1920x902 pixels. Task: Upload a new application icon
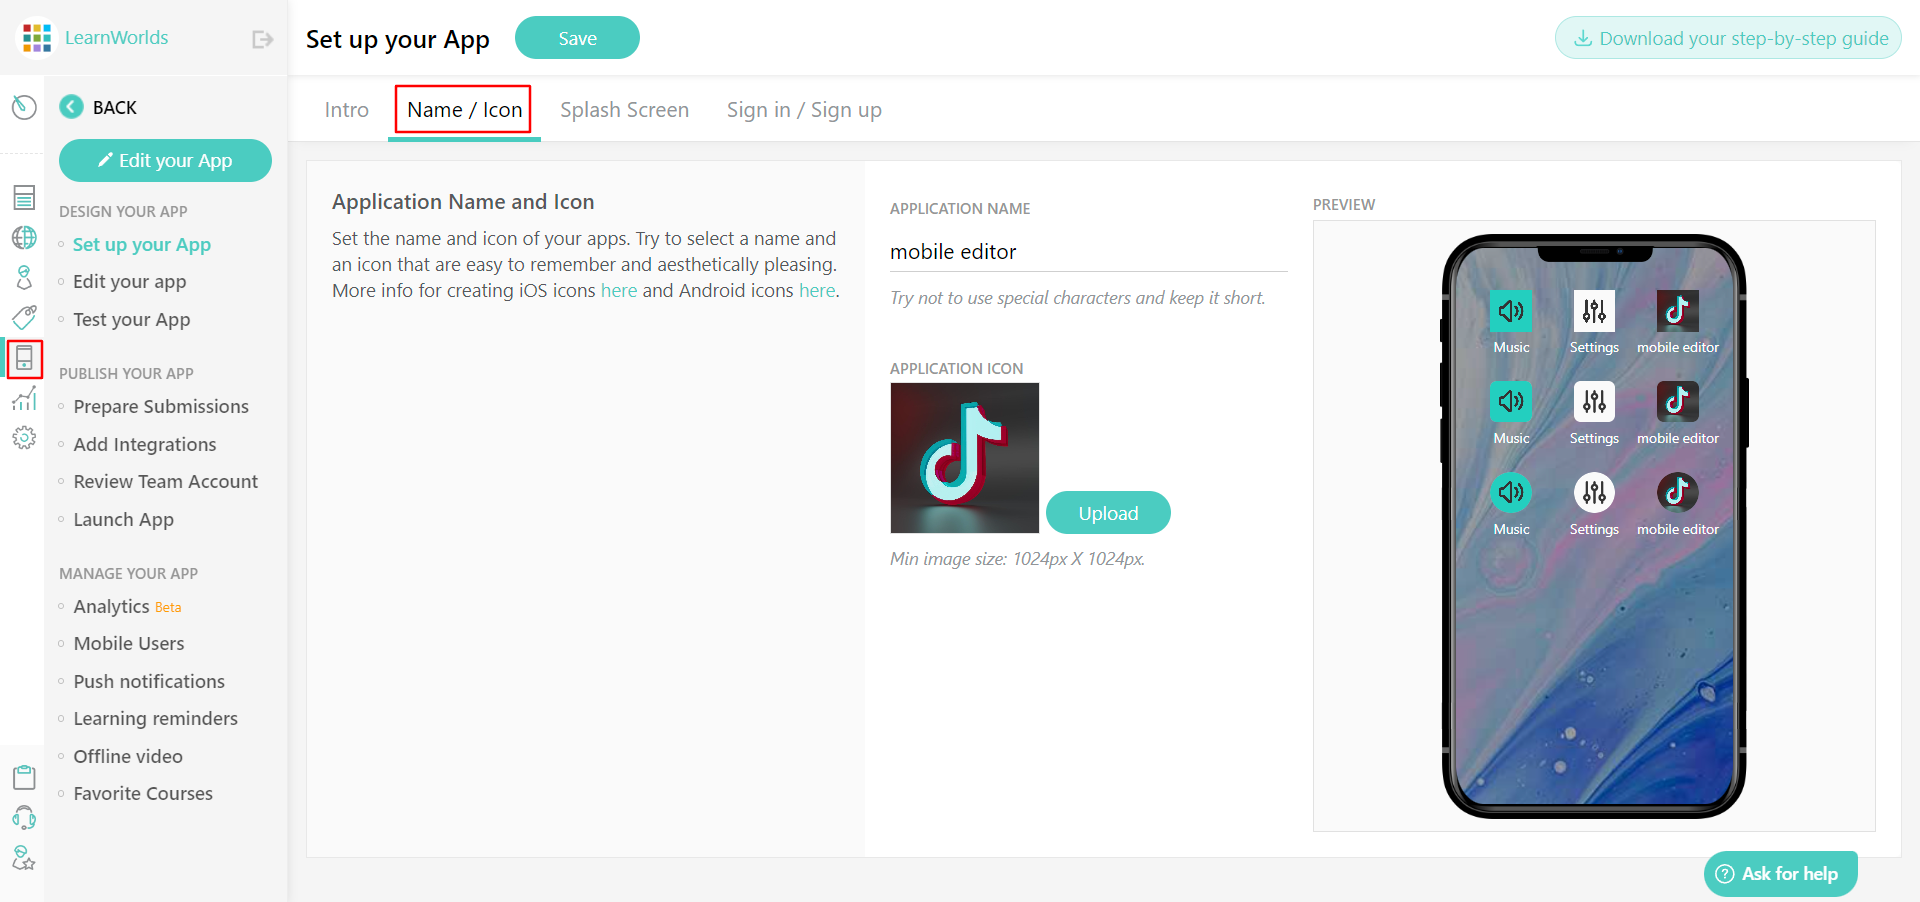click(x=1107, y=512)
